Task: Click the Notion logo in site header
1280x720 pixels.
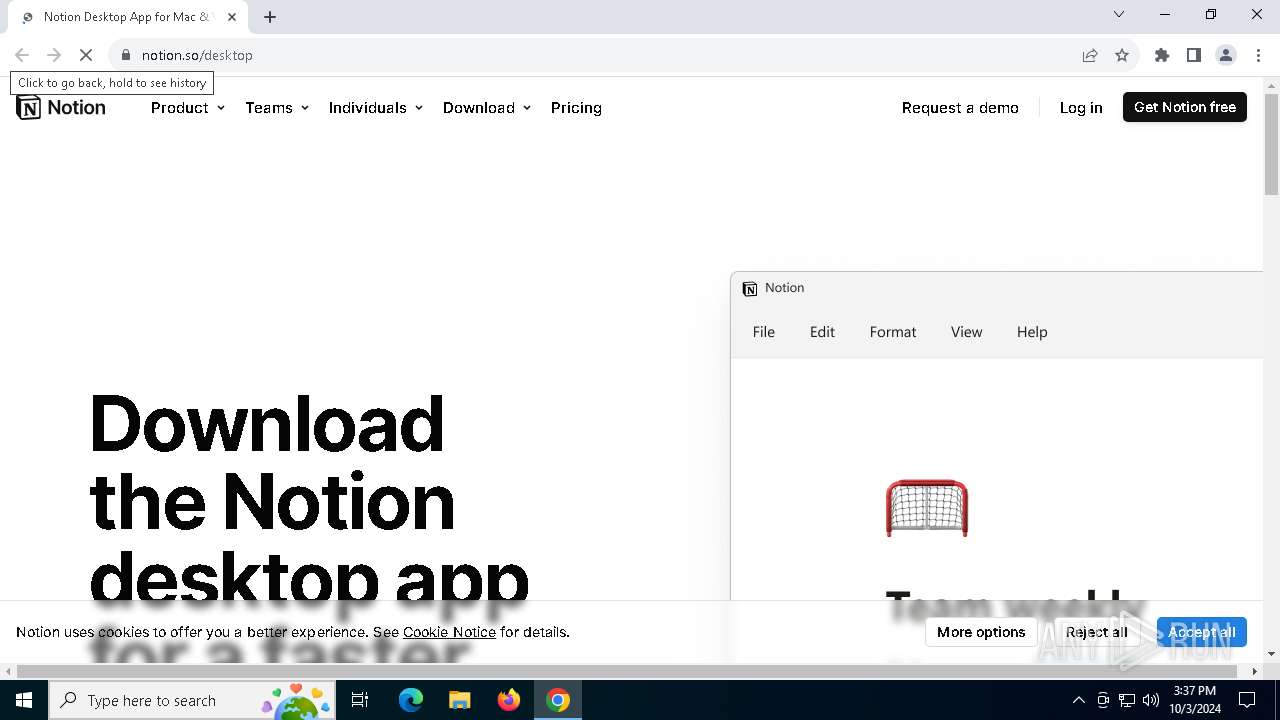Action: pyautogui.click(x=61, y=108)
